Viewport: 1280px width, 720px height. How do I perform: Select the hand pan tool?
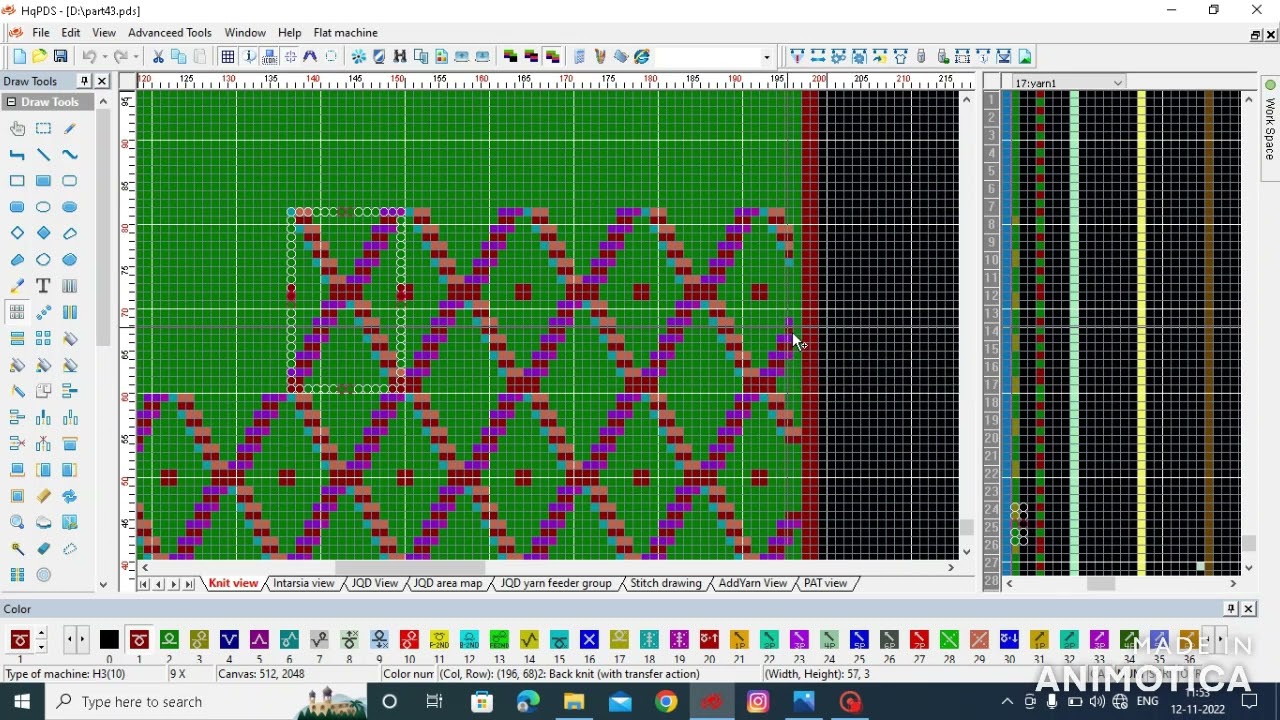tap(17, 128)
